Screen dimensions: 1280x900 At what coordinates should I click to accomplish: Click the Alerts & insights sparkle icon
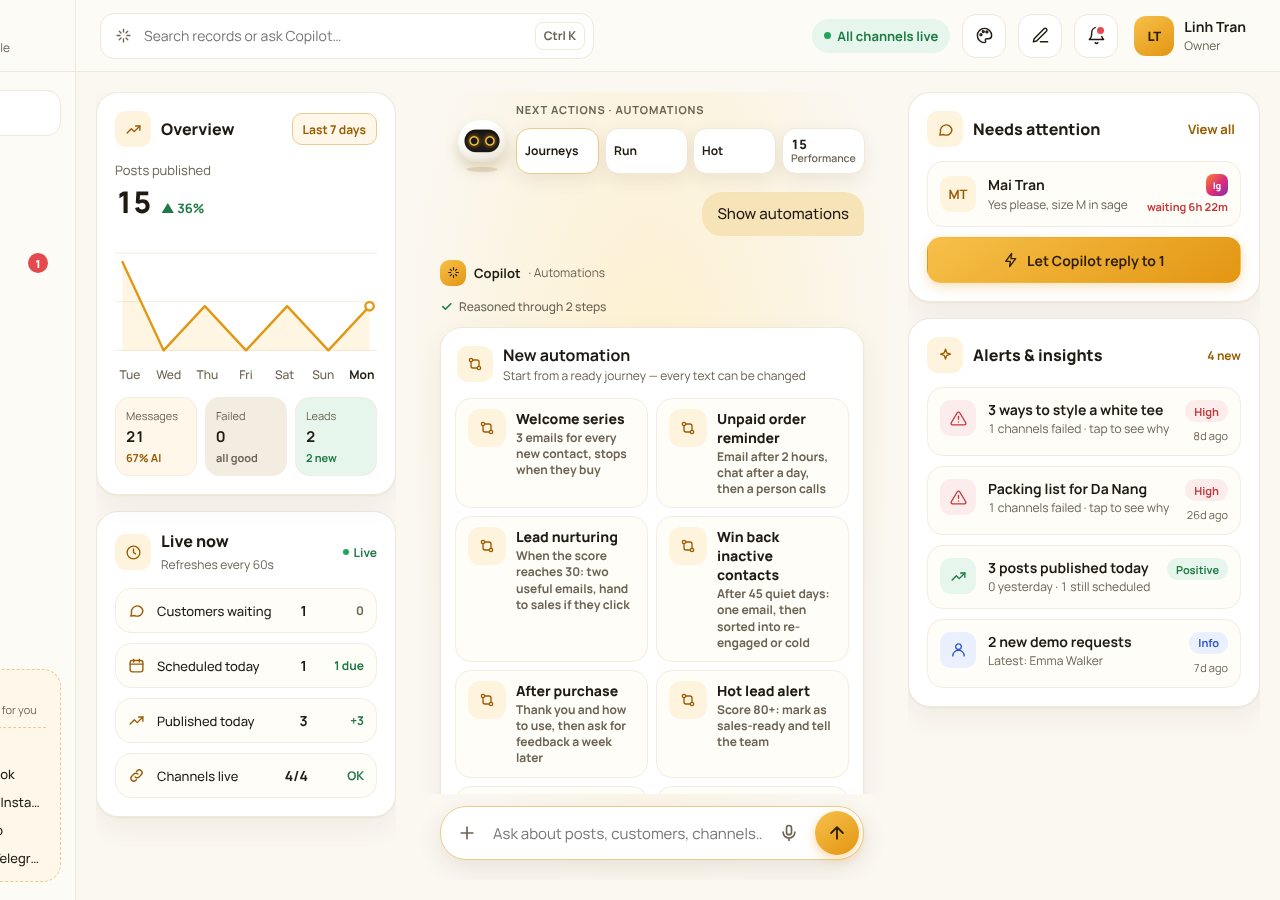coord(945,355)
